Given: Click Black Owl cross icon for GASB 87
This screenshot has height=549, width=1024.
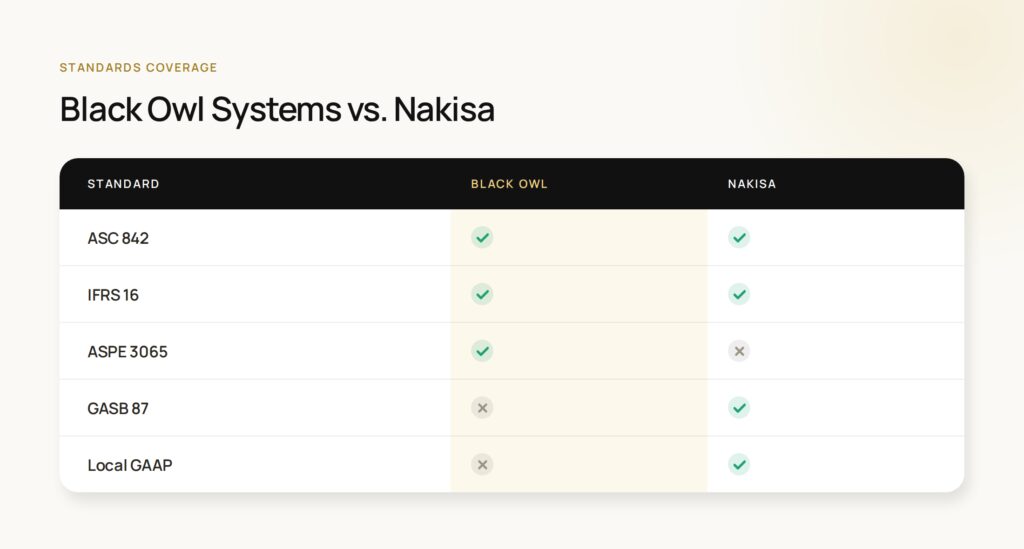Looking at the screenshot, I should tap(482, 408).
